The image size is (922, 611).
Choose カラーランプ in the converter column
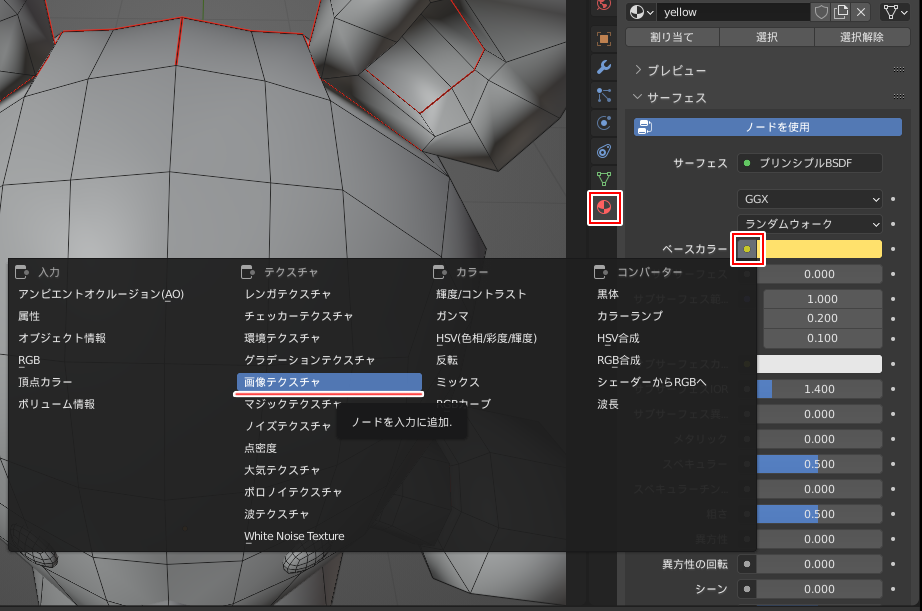(x=630, y=316)
